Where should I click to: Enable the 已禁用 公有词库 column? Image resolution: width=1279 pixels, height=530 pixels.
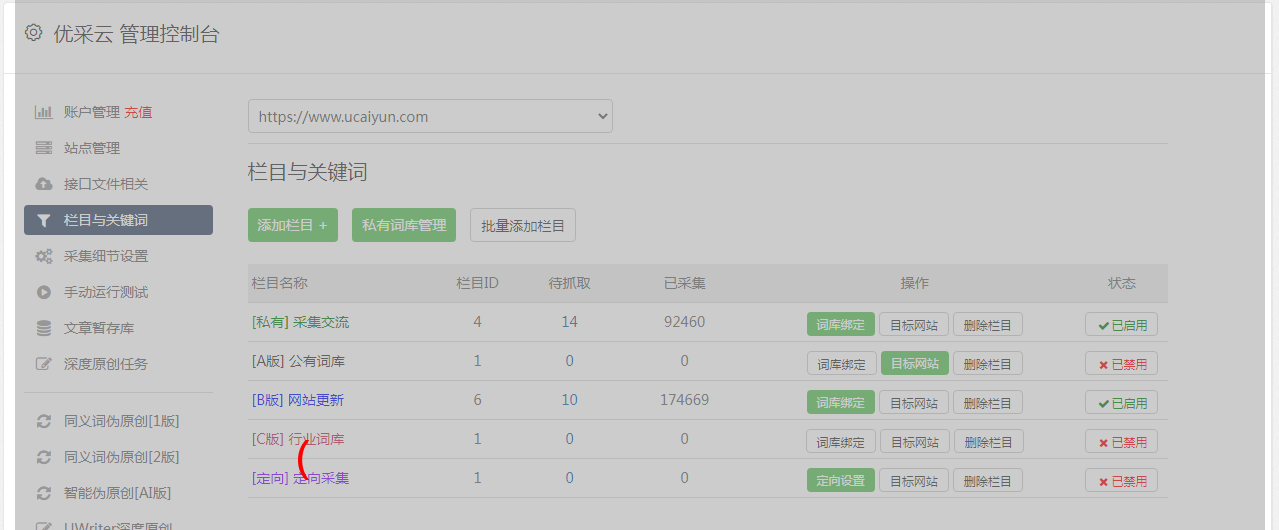pos(1121,363)
